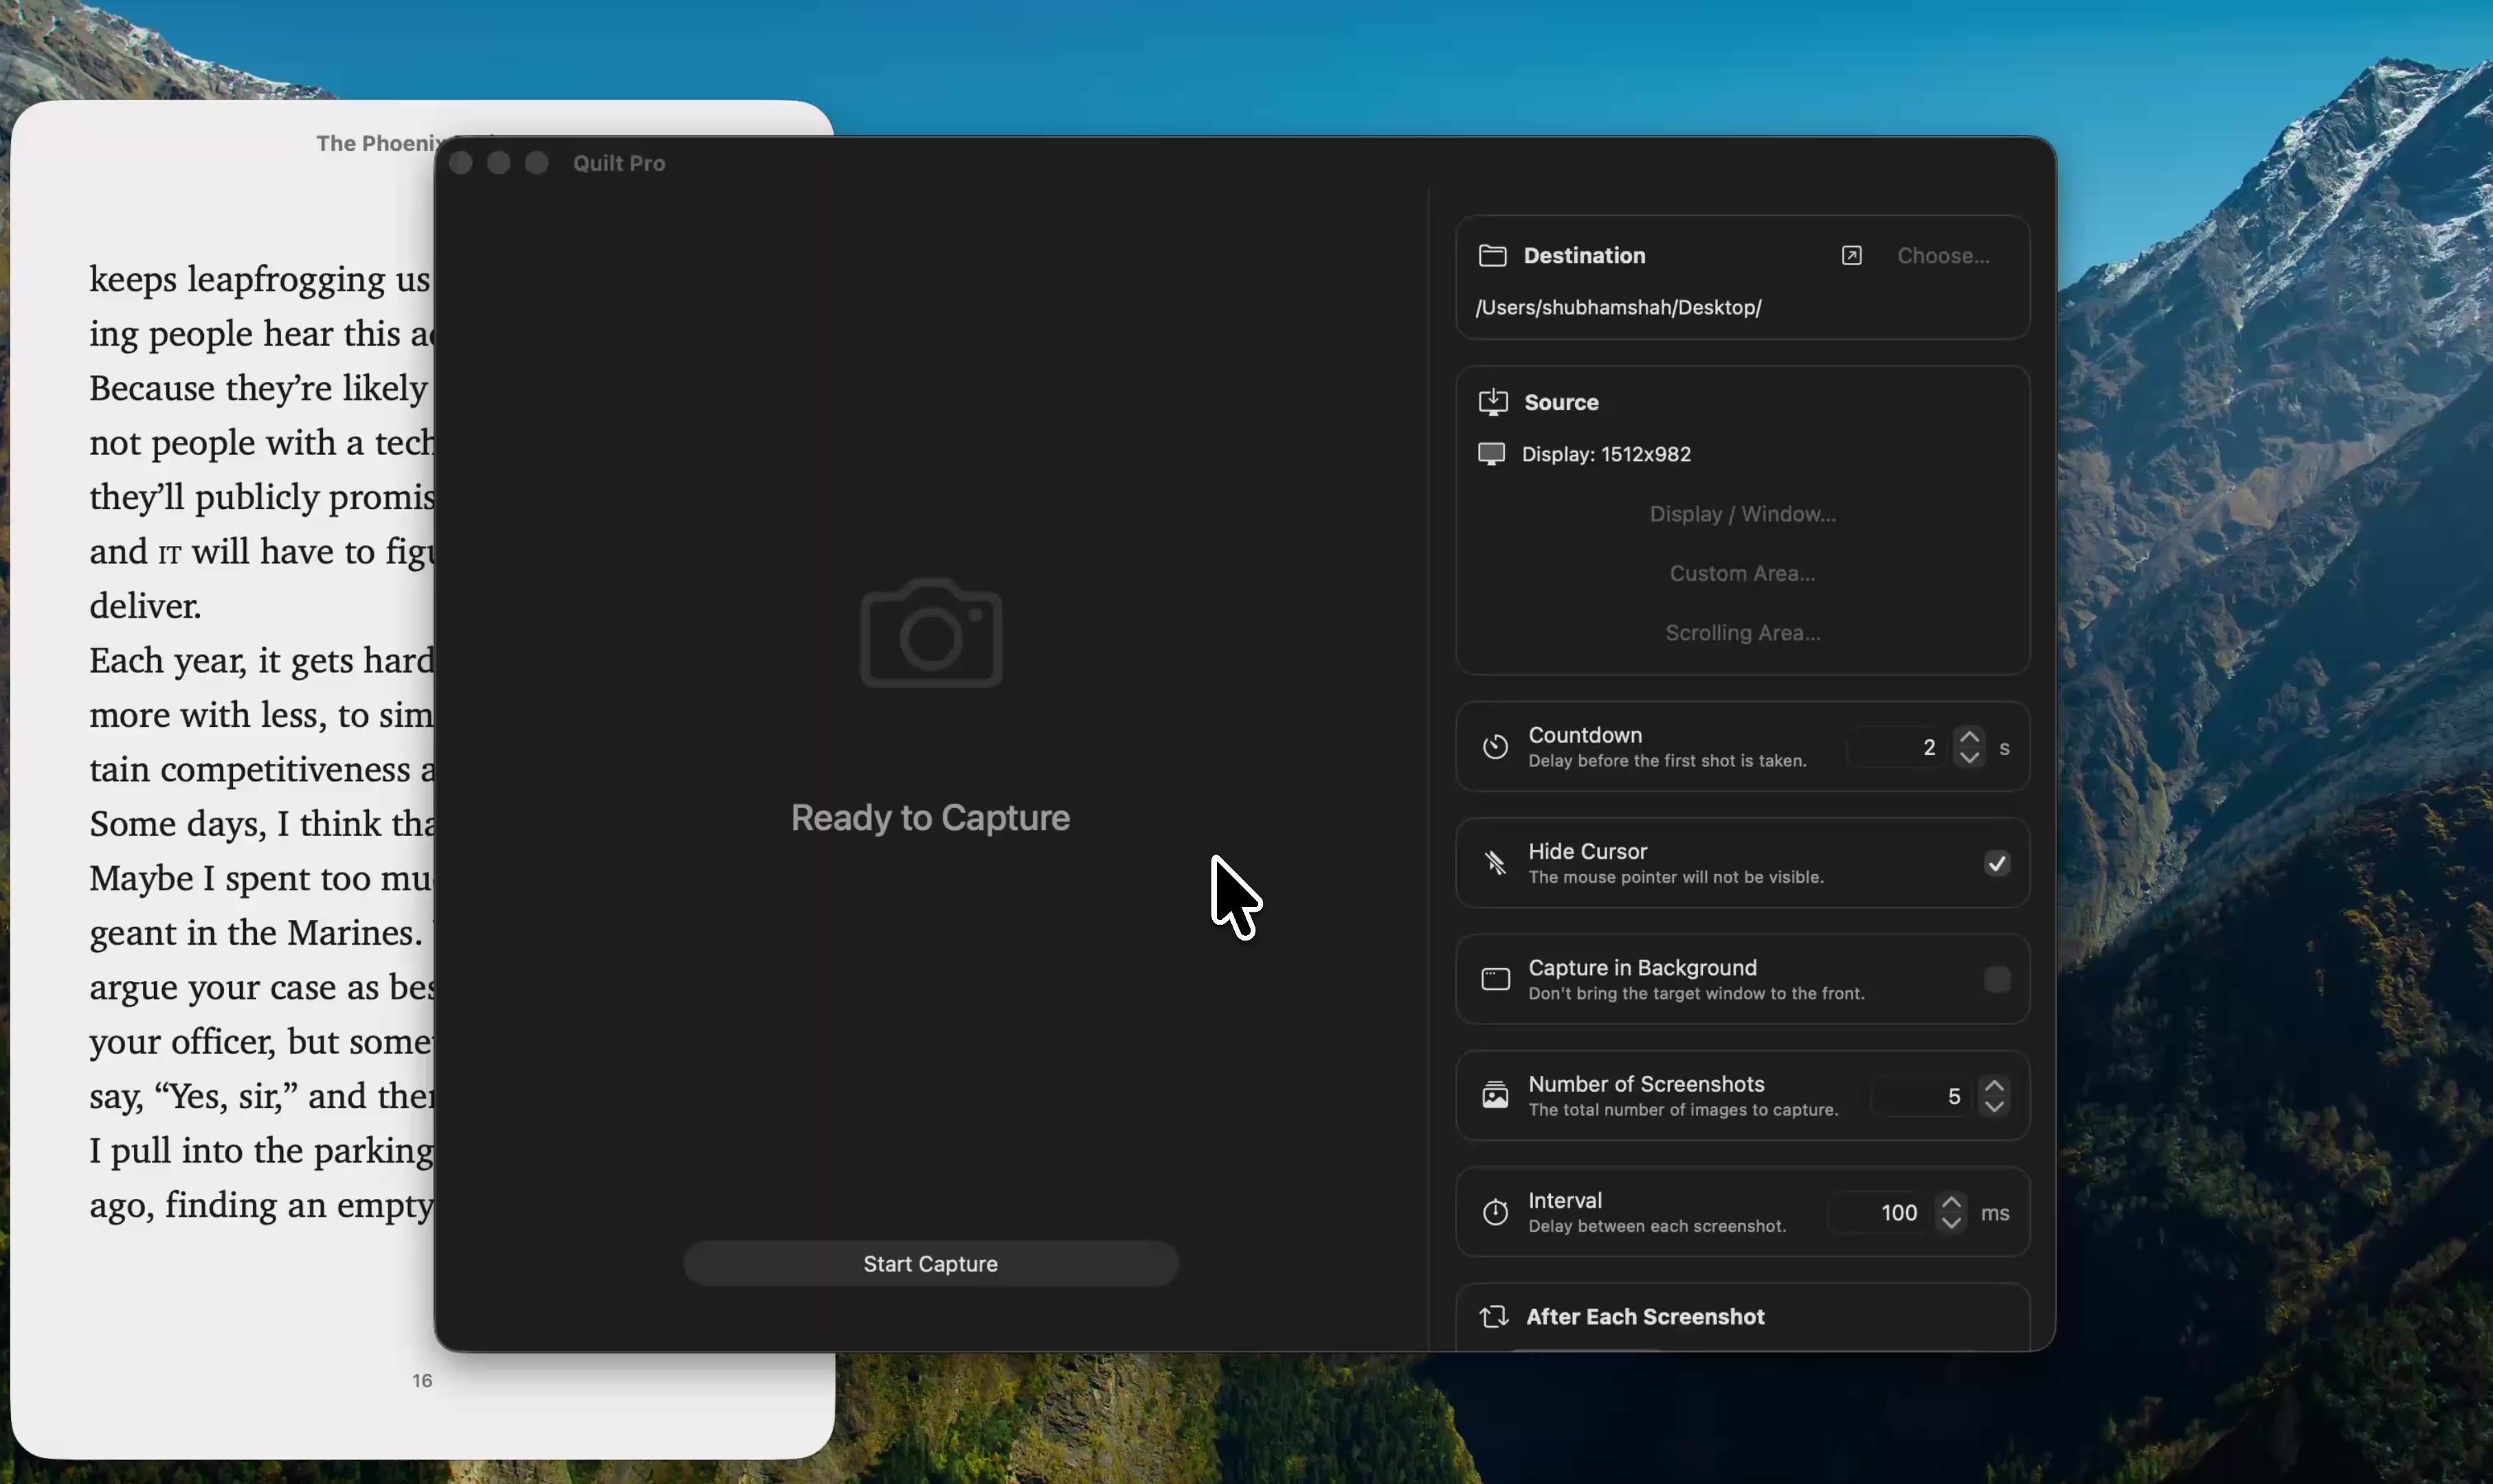The height and width of the screenshot is (1484, 2493).
Task: Click the destination path /Users/shubhamshah/Desktop/
Action: pyautogui.click(x=1618, y=307)
